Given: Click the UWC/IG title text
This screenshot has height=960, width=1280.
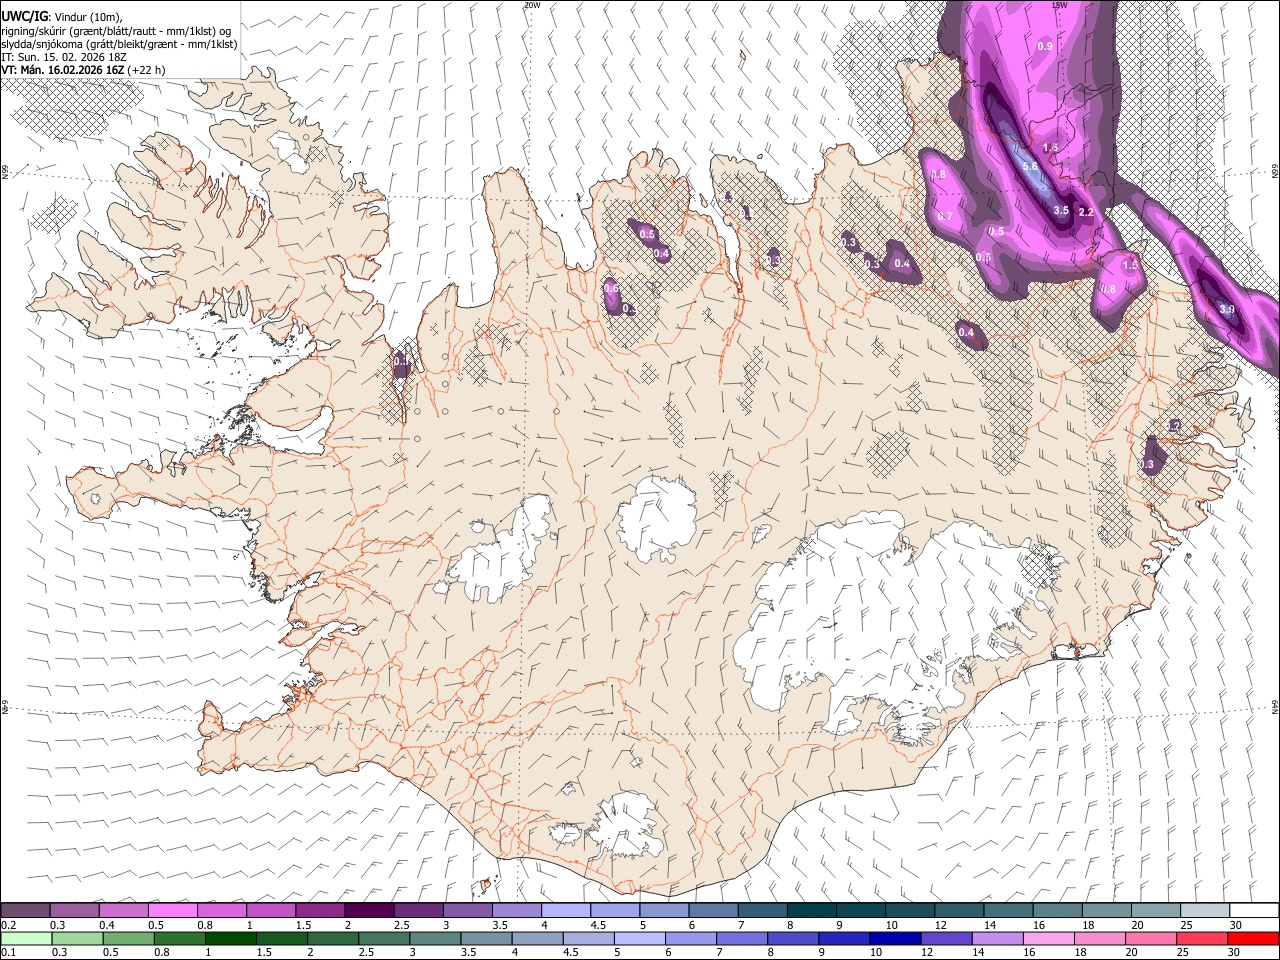Looking at the screenshot, I should [23, 16].
